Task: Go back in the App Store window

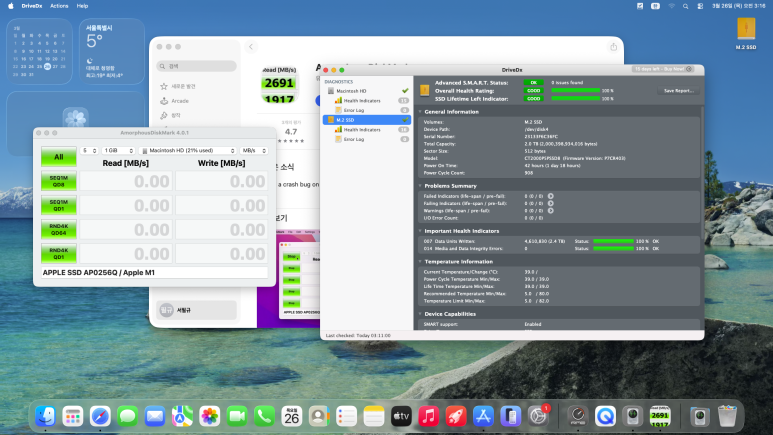Action: pos(250,47)
